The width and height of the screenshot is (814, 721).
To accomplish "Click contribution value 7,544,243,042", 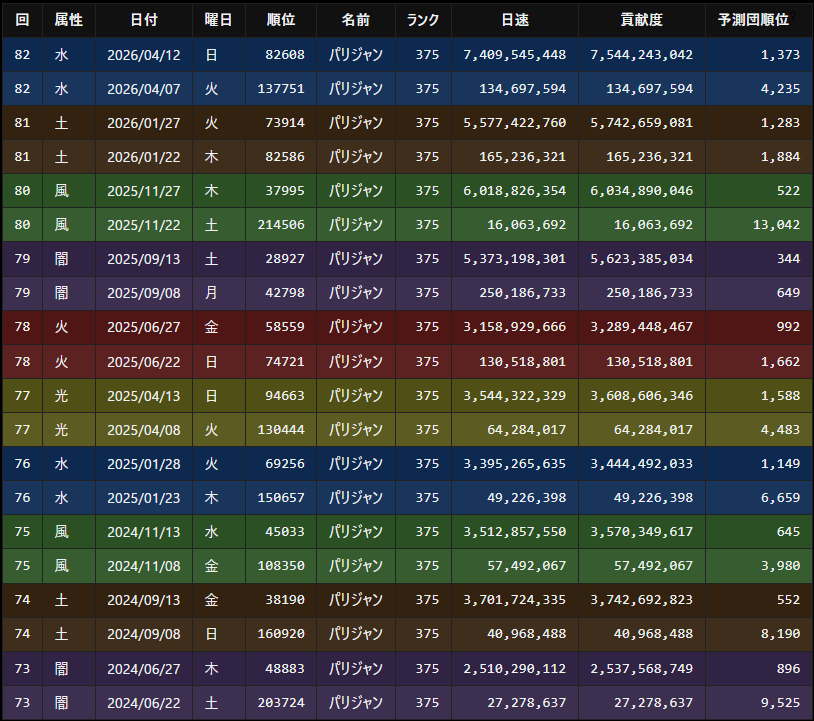I will coord(641,55).
